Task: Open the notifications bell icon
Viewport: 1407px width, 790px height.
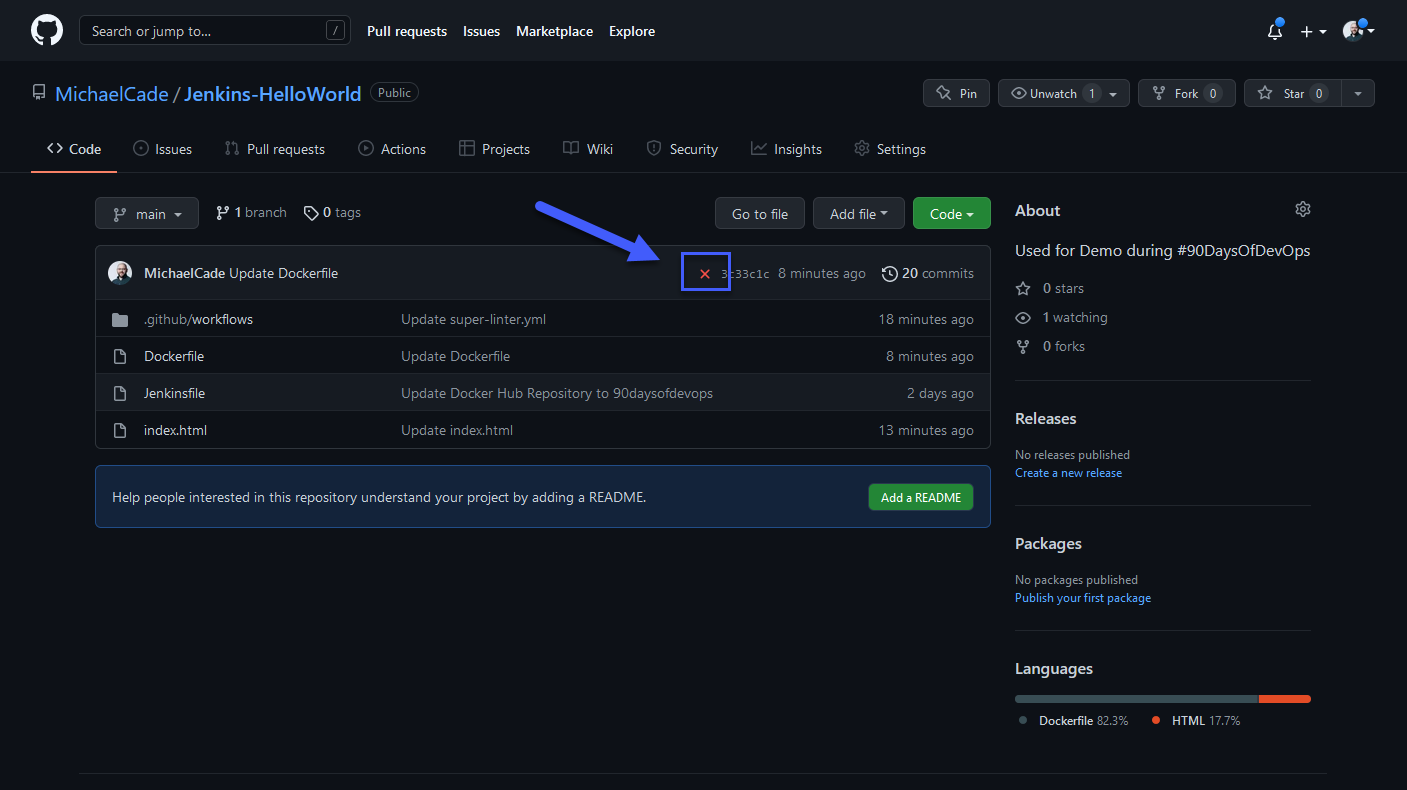Action: pos(1274,31)
